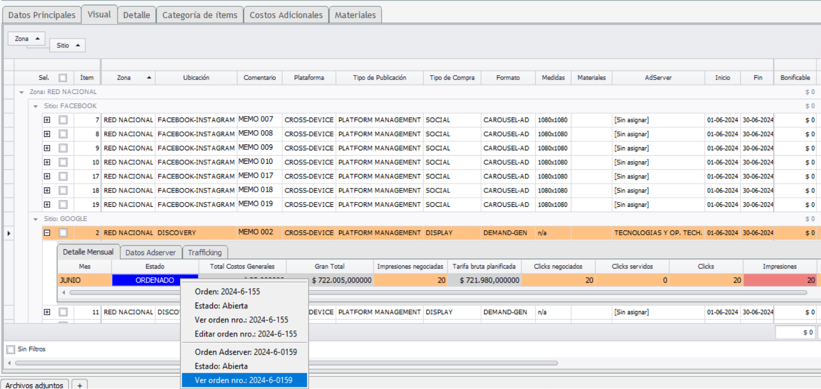Screen dimensions: 821x389
Task: Expand row details for item 11
Action: tap(47, 312)
